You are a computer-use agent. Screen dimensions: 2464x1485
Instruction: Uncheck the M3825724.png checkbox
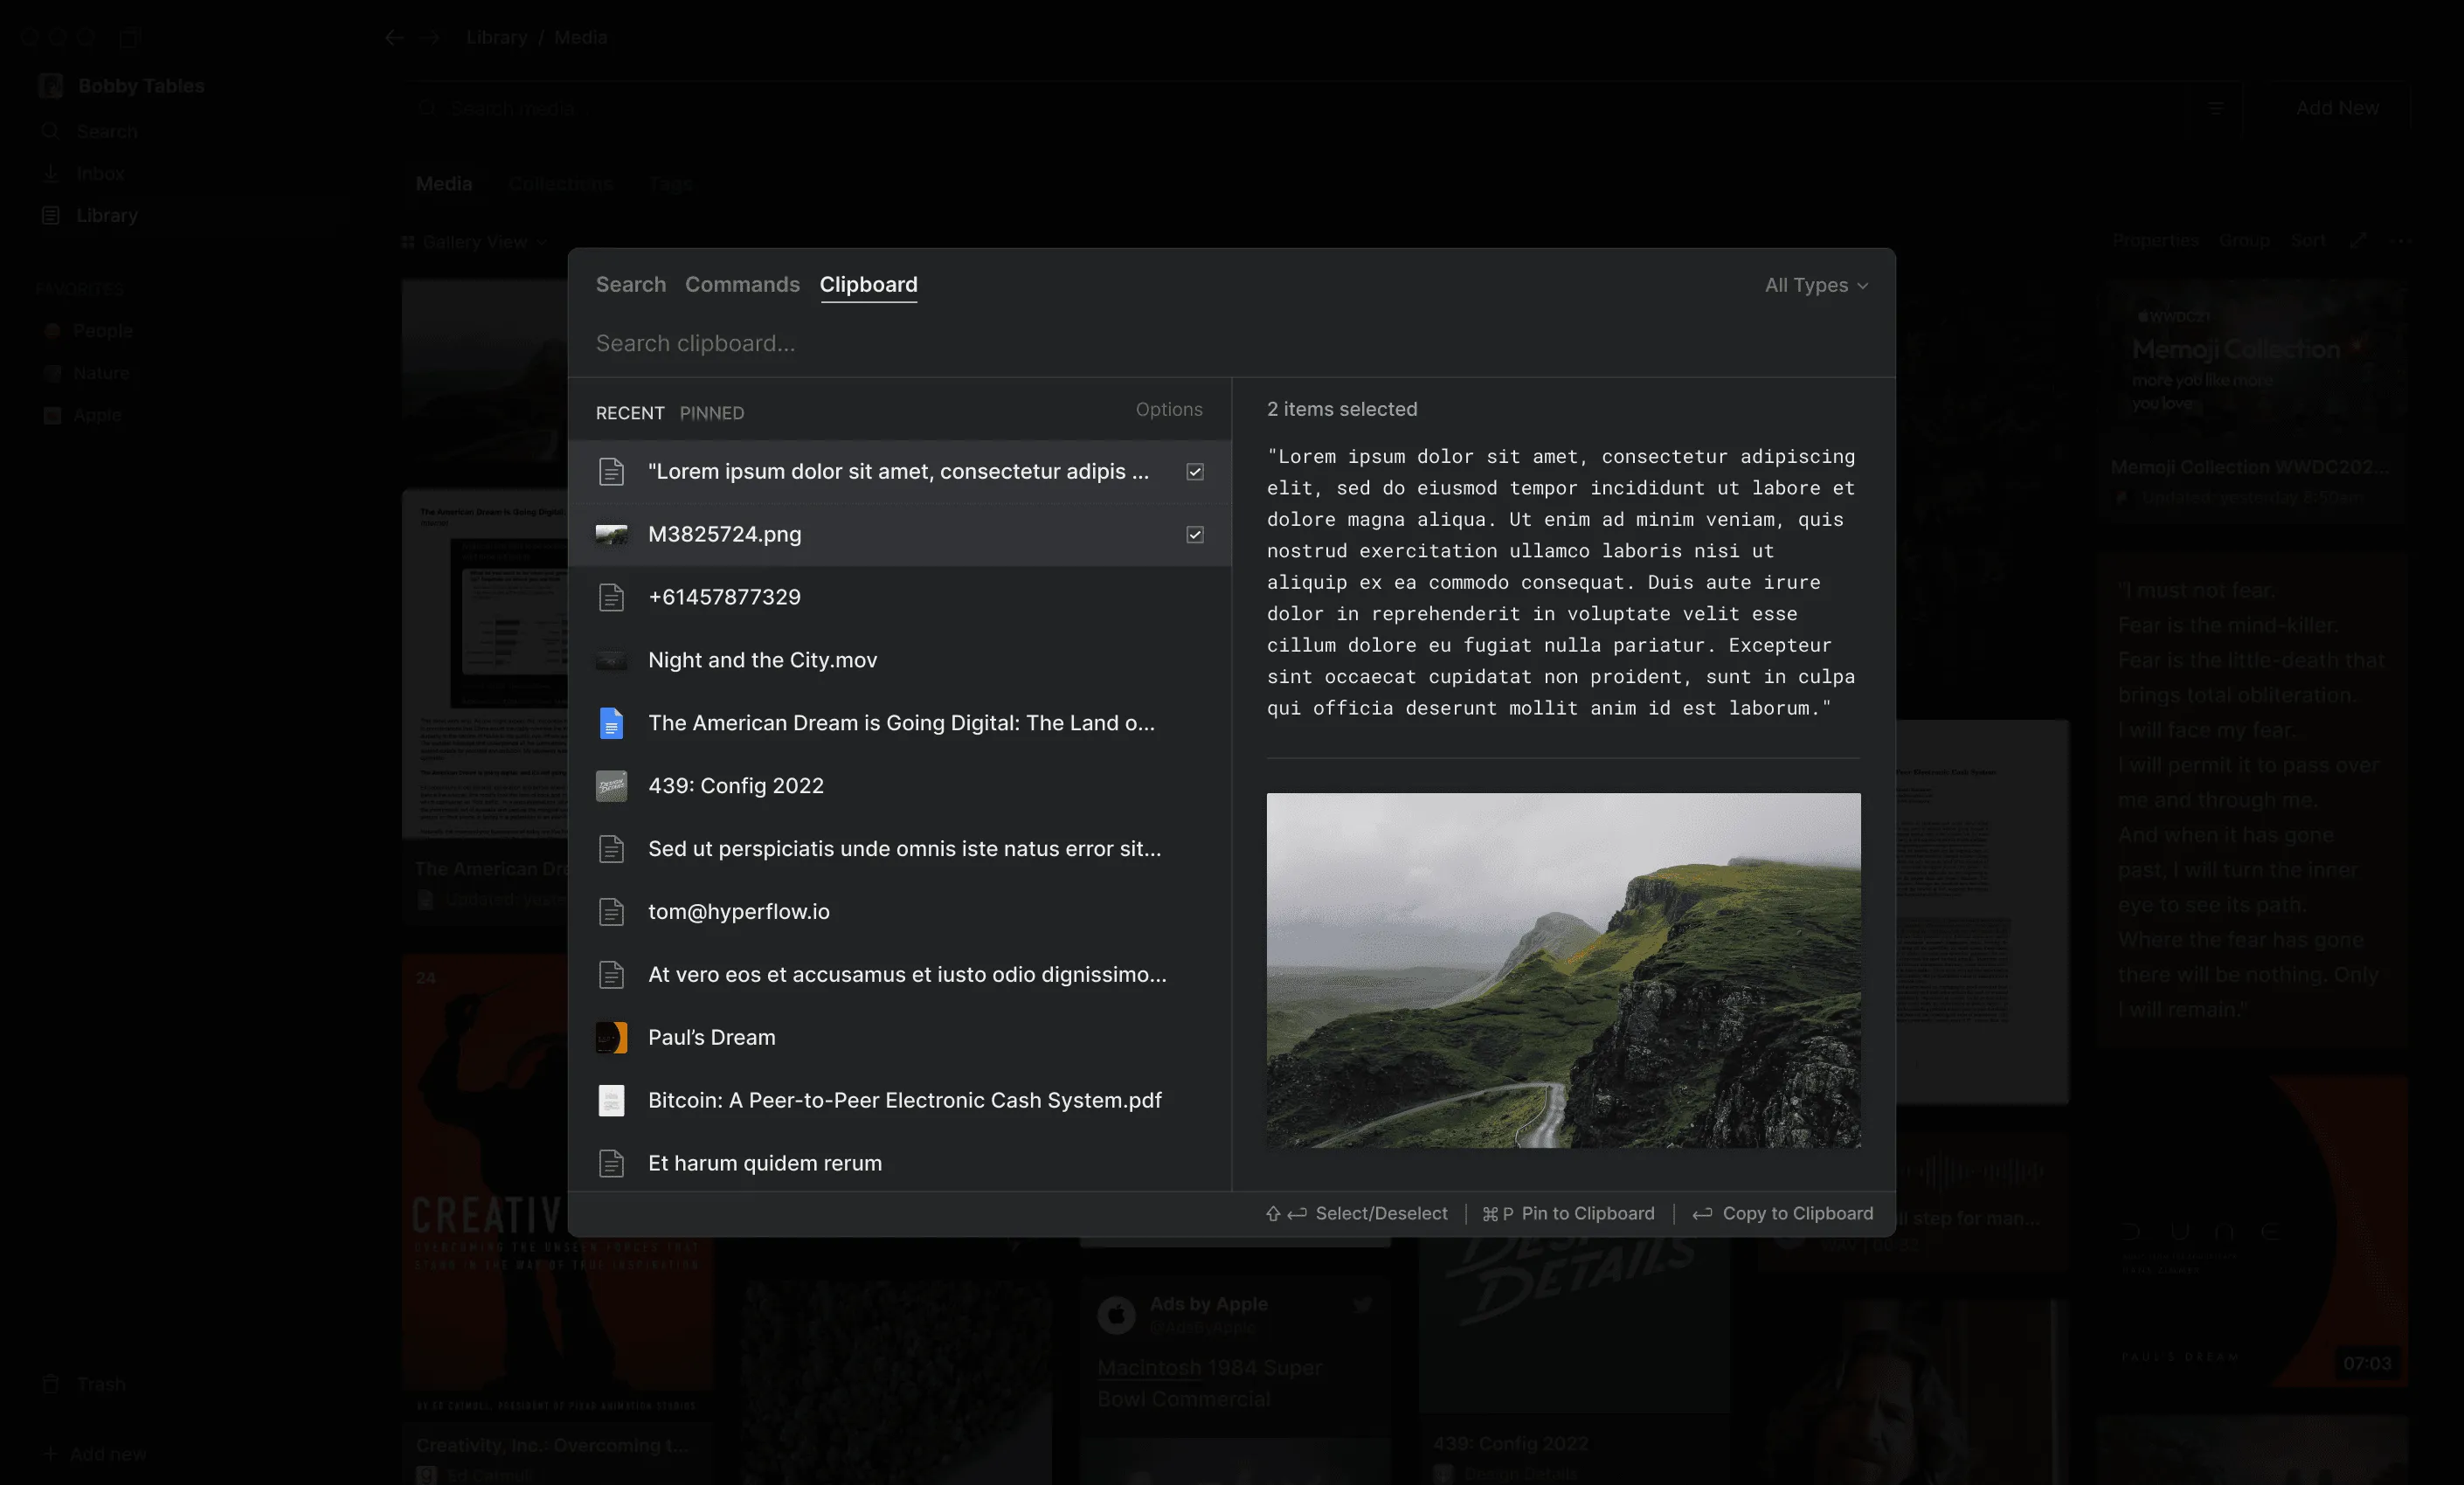tap(1195, 535)
